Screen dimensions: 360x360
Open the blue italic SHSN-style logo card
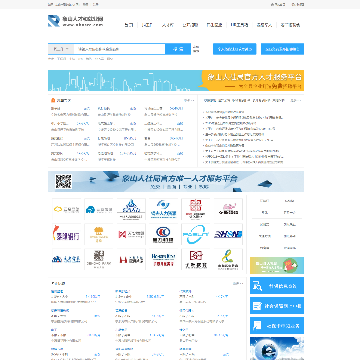tap(228, 234)
